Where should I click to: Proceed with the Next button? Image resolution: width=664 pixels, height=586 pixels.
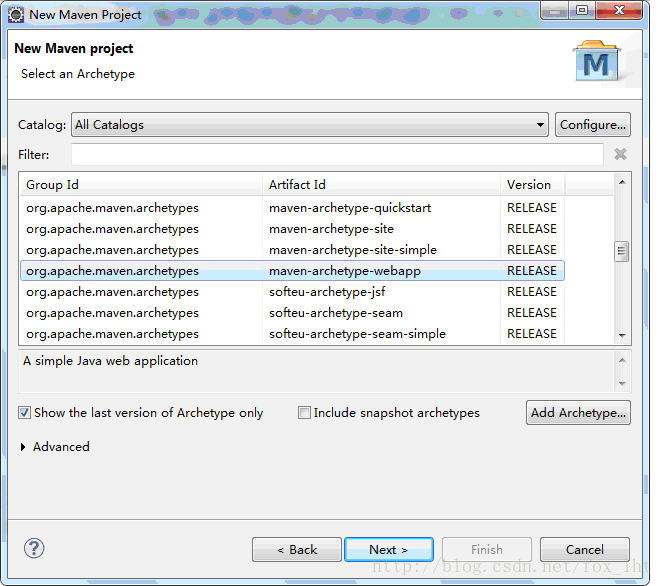(x=389, y=550)
